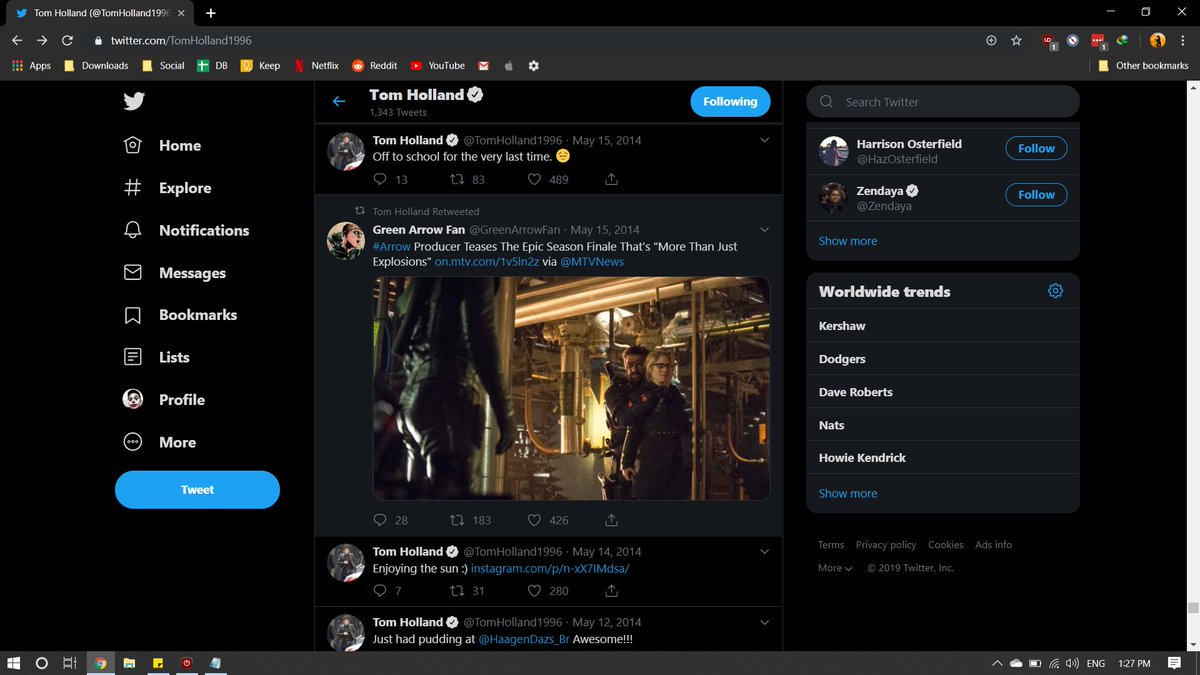Toggle the Following button for Tom Holland
The image size is (1200, 675).
[730, 101]
